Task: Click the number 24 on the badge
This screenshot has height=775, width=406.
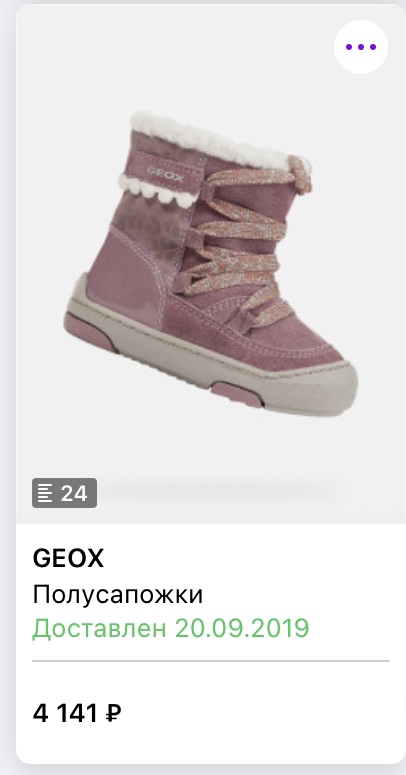Action: [x=74, y=493]
